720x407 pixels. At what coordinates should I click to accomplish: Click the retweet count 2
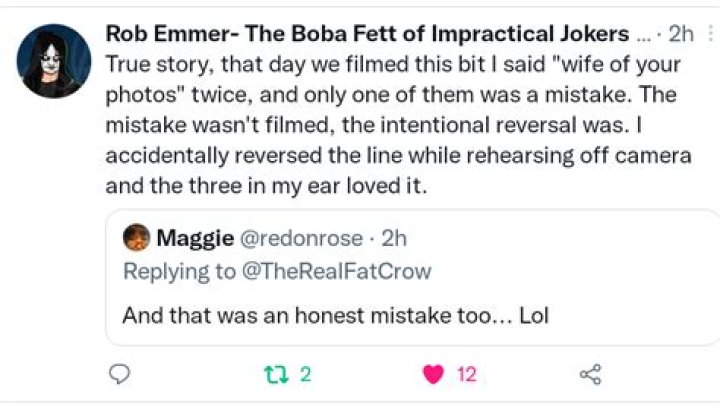tap(306, 375)
